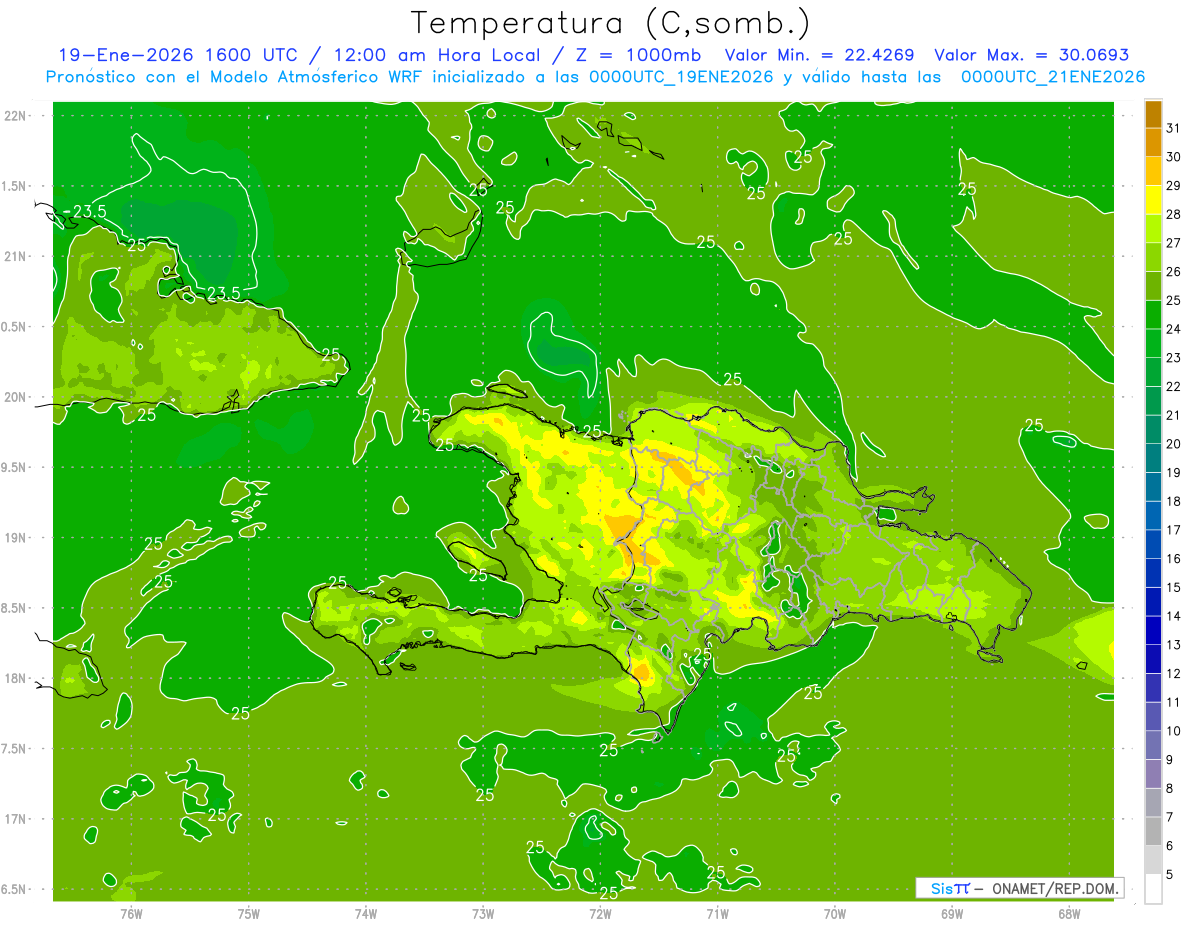Pick the blue legend color between 15 and 16
1200x927 pixels.
click(x=1153, y=573)
